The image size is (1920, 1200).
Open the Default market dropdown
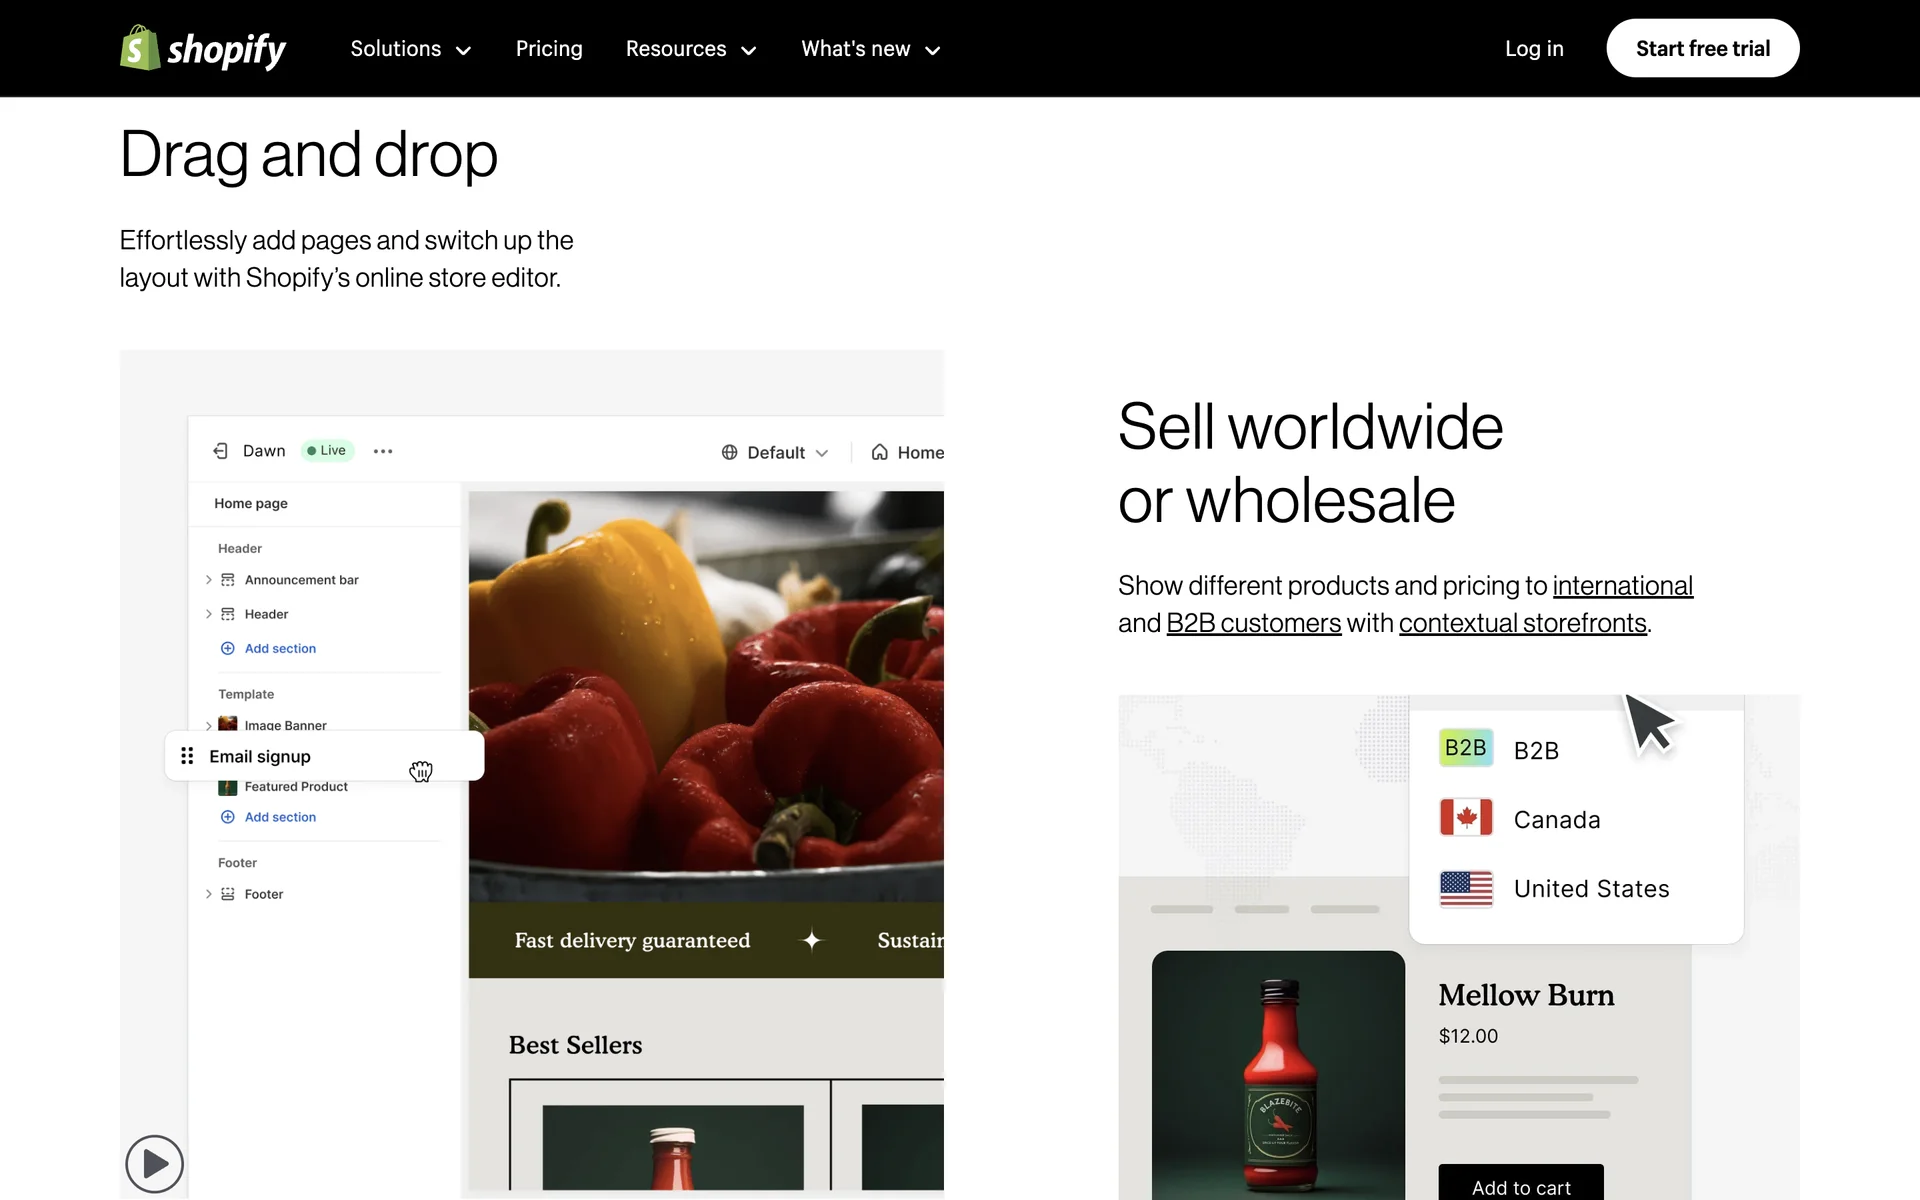[x=775, y=452]
